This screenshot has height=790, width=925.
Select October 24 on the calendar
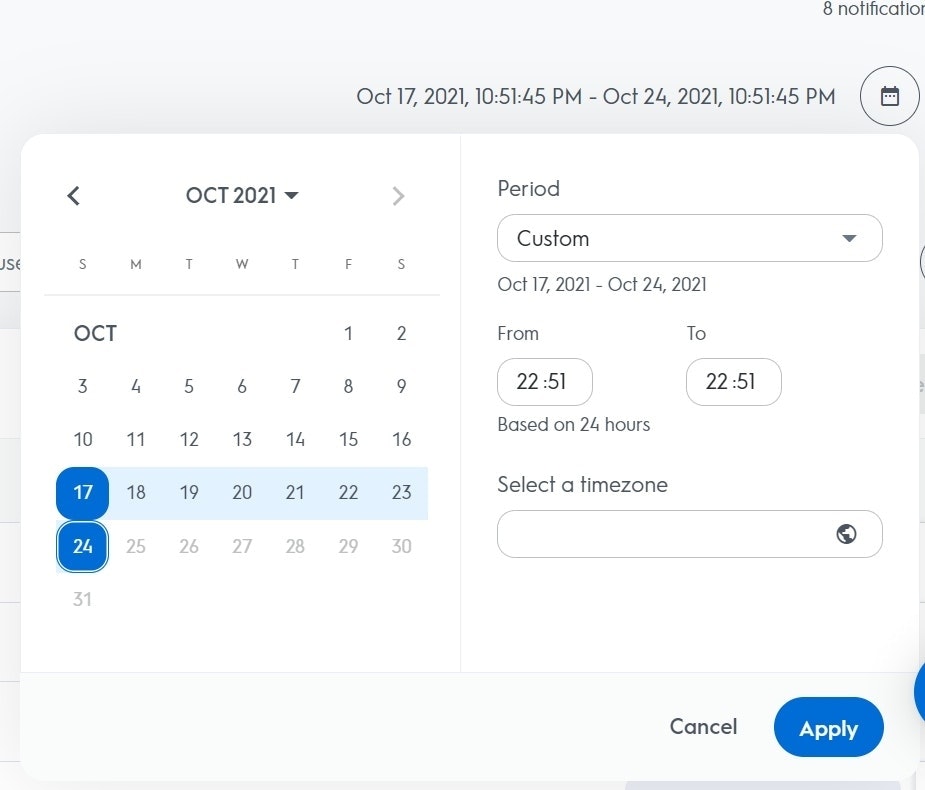(83, 546)
